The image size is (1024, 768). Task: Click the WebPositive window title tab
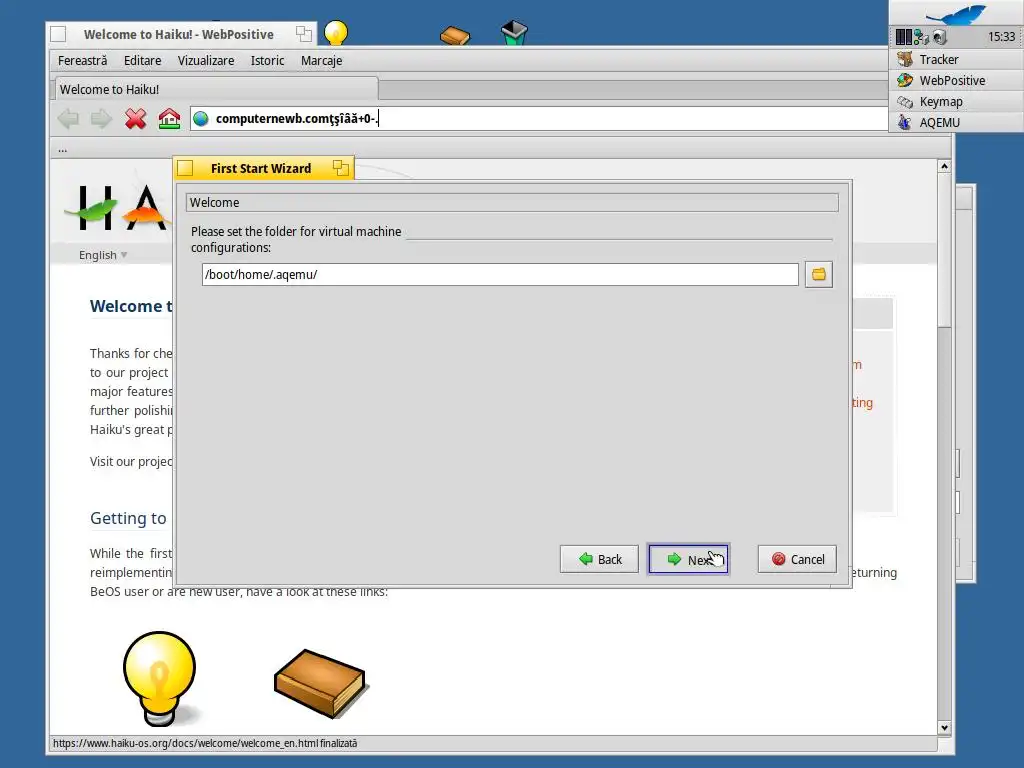[182, 34]
